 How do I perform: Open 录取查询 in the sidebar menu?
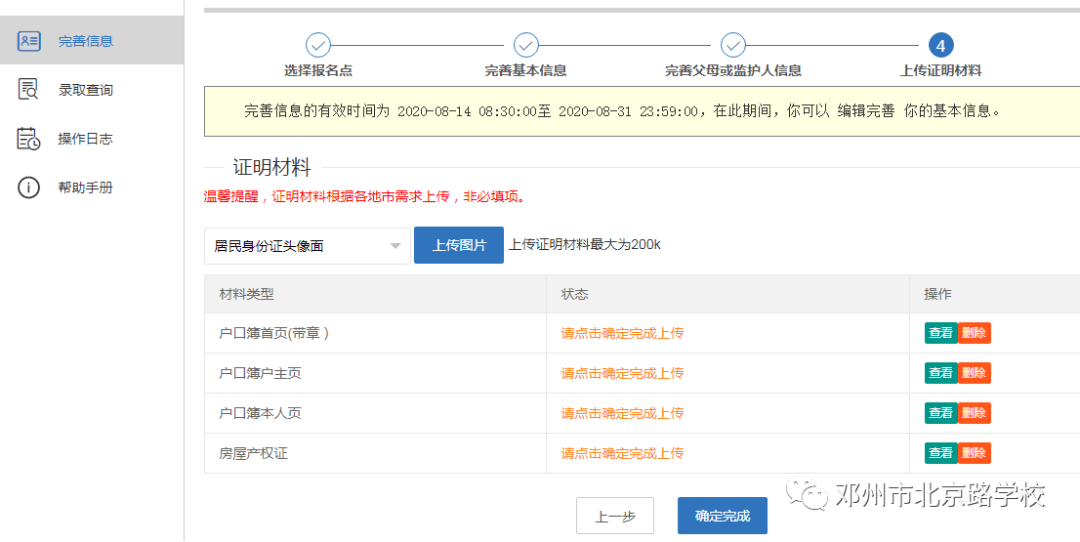(x=85, y=90)
